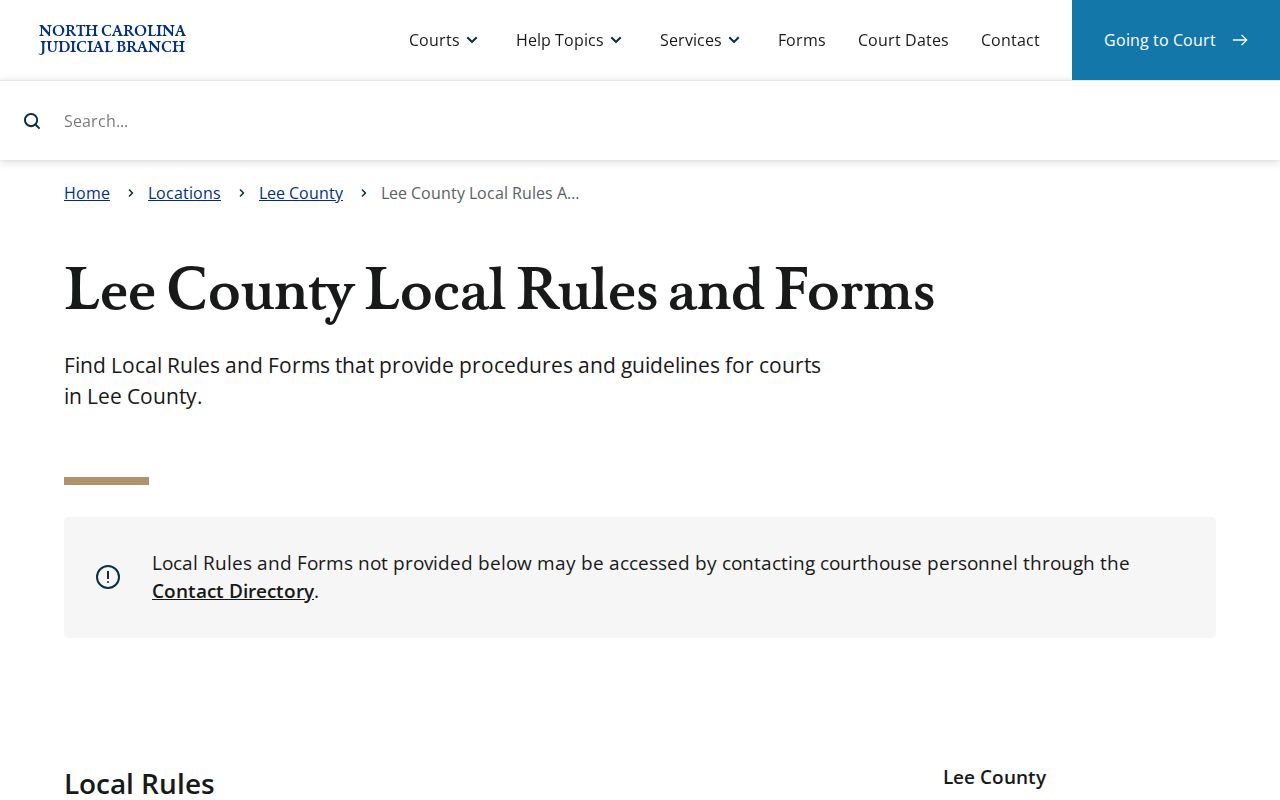Open the Contact menu item
Screen dimensions: 1280x800
click(x=1010, y=40)
